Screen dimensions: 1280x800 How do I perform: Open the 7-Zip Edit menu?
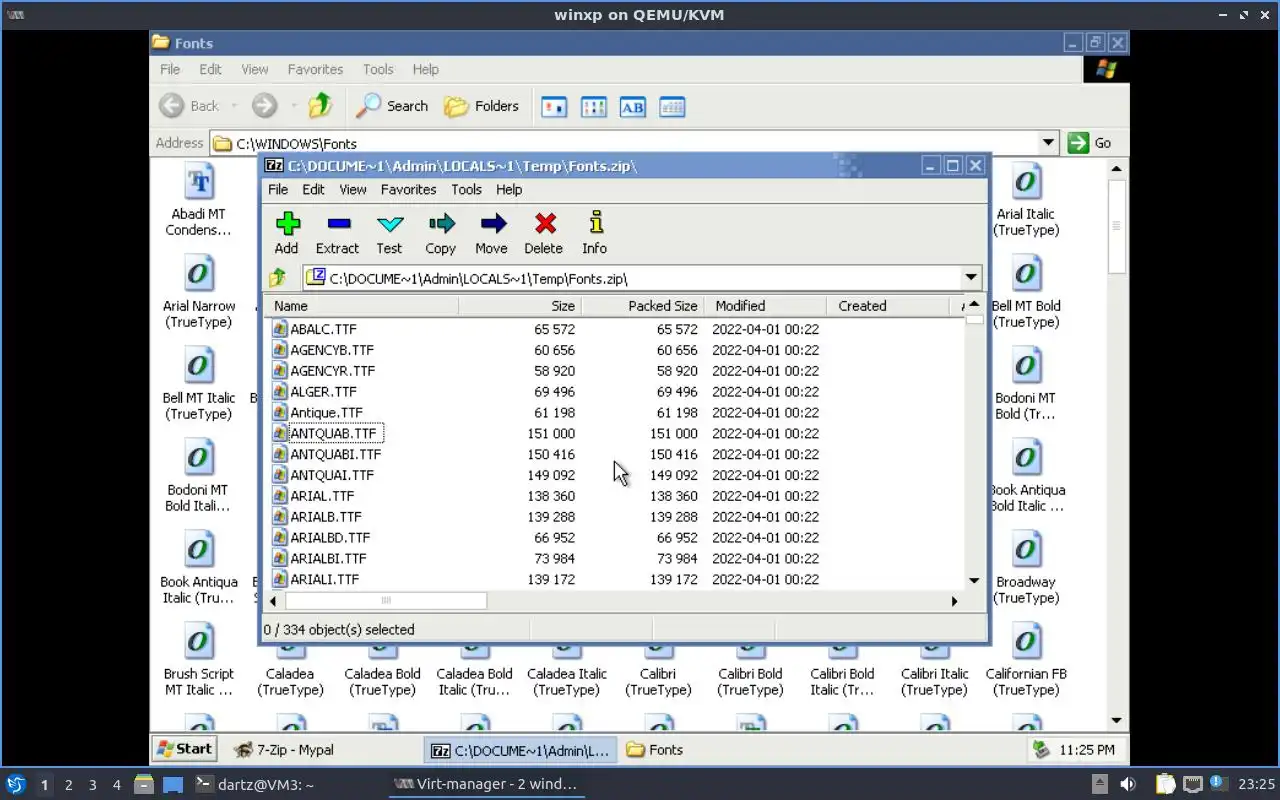313,189
